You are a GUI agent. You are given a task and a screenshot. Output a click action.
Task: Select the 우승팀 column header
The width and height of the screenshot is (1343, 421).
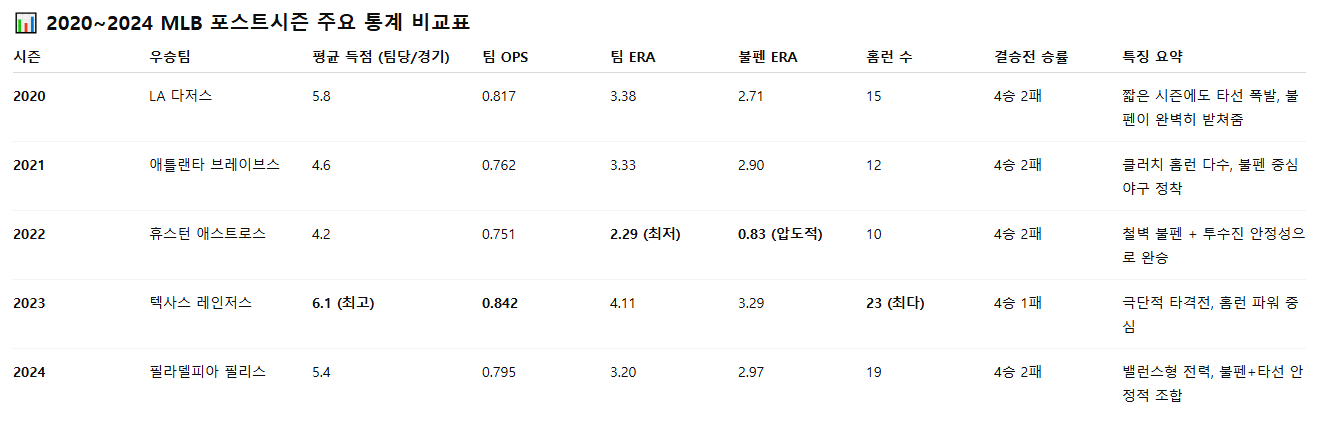(x=168, y=57)
